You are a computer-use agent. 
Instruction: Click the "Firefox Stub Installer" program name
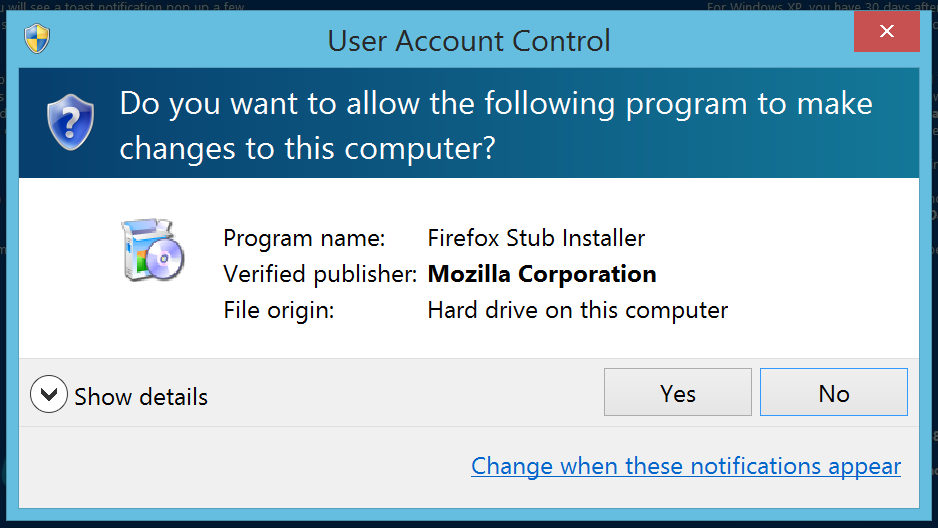tap(536, 238)
